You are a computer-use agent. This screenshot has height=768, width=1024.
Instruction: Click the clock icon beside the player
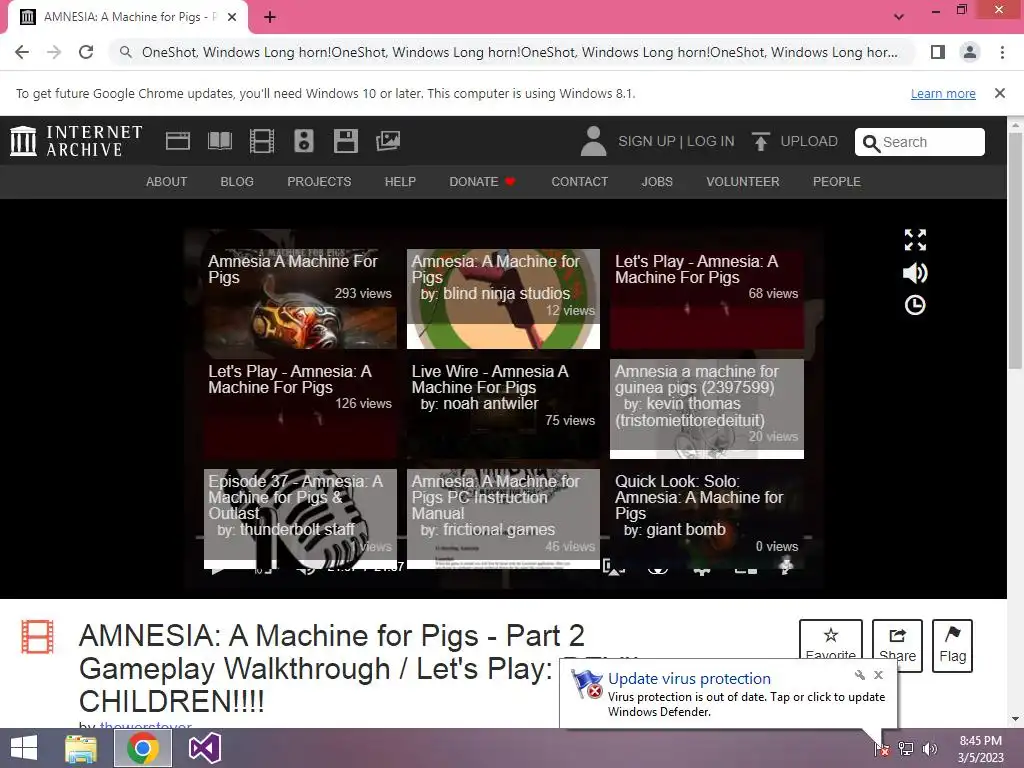915,305
